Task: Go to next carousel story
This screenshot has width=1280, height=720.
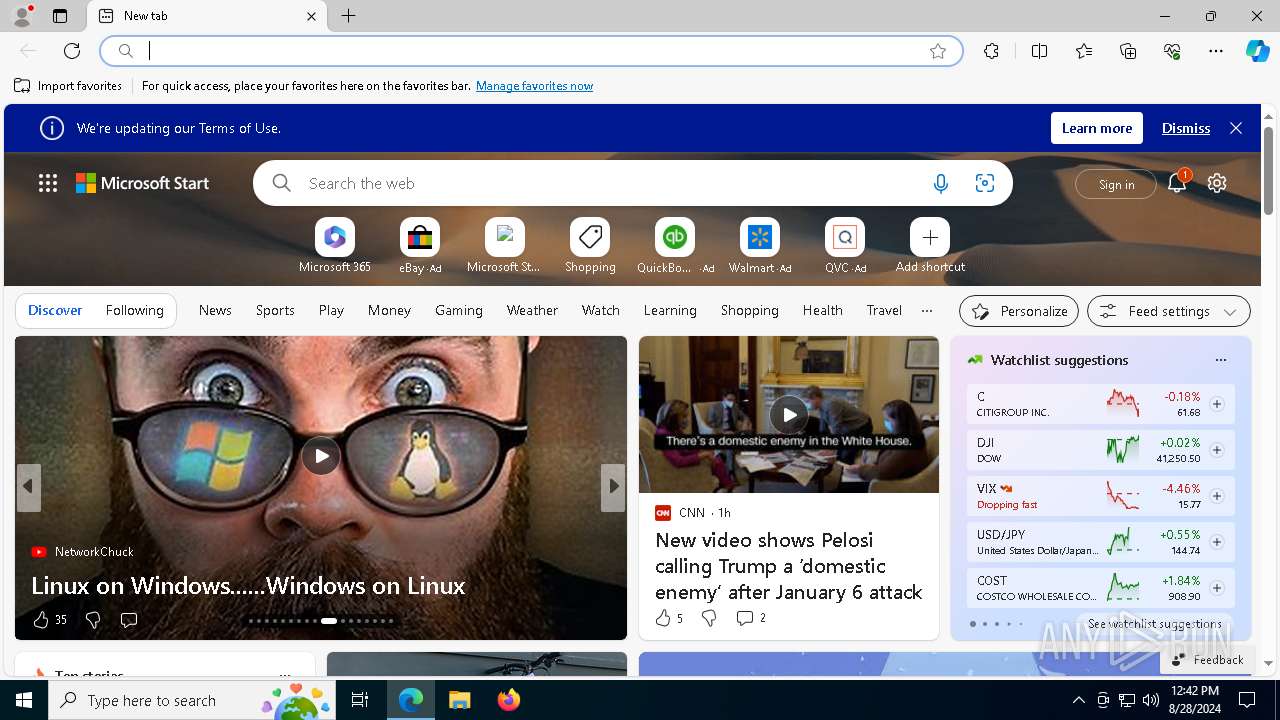Action: [612, 487]
